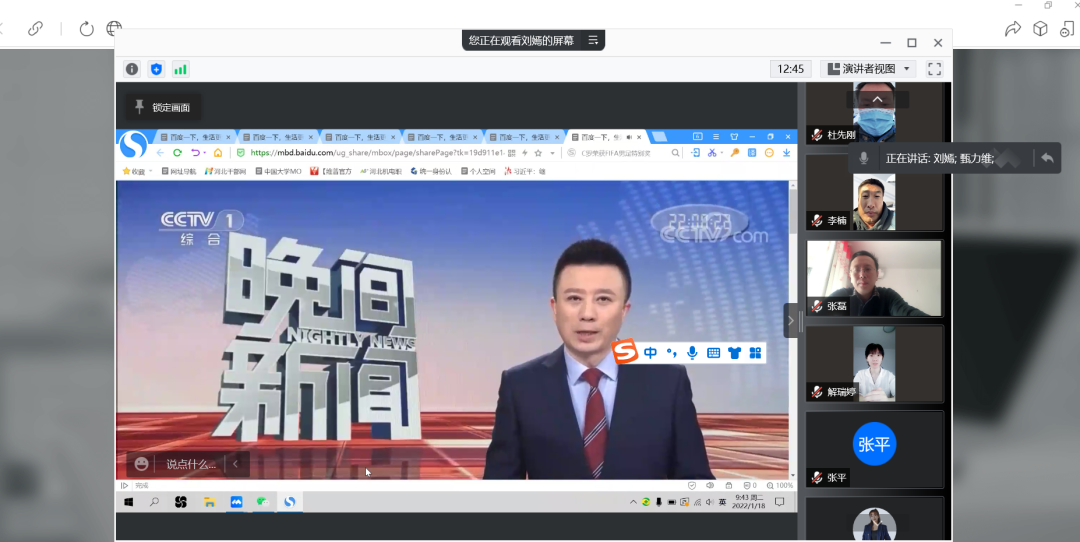
Task: Click Sogou IME 中 language toggle
Action: [x=650, y=353]
